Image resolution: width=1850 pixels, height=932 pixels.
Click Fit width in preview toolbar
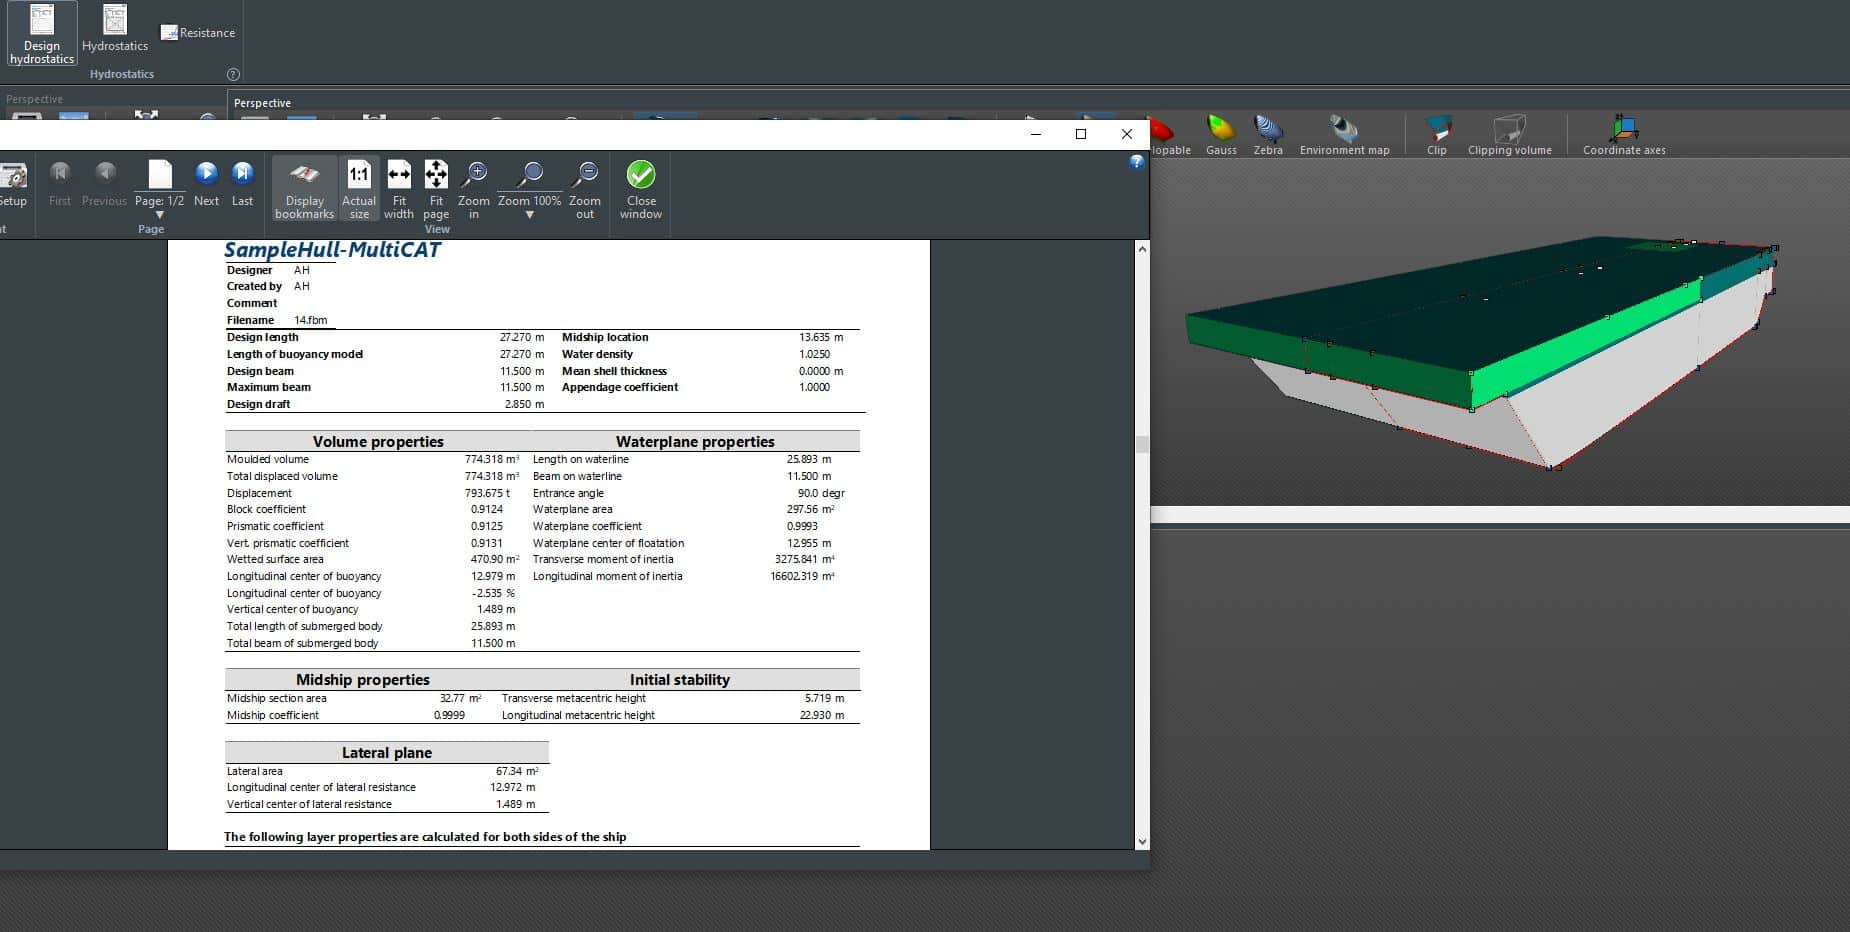(x=398, y=188)
